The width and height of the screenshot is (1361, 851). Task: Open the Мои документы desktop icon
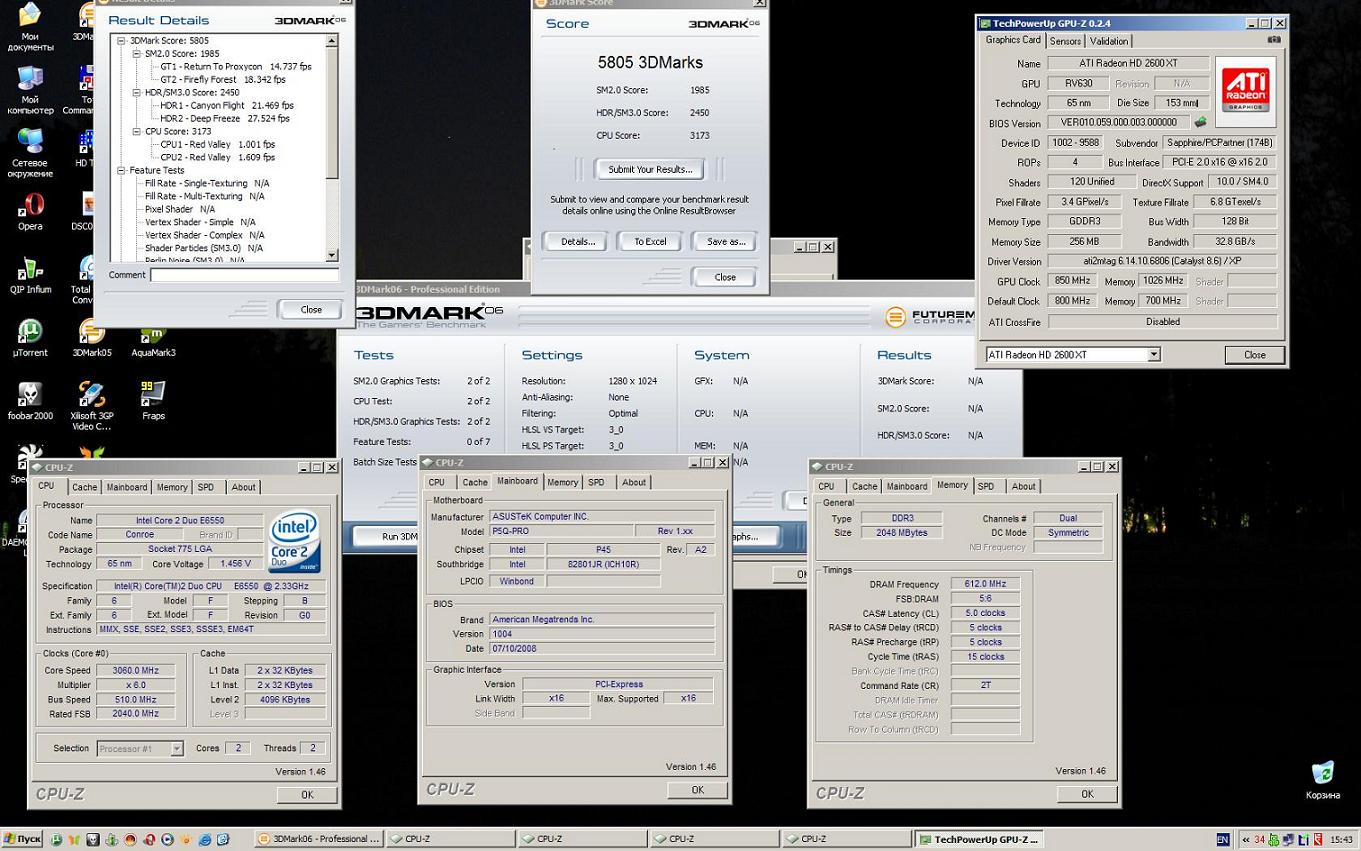[30, 27]
